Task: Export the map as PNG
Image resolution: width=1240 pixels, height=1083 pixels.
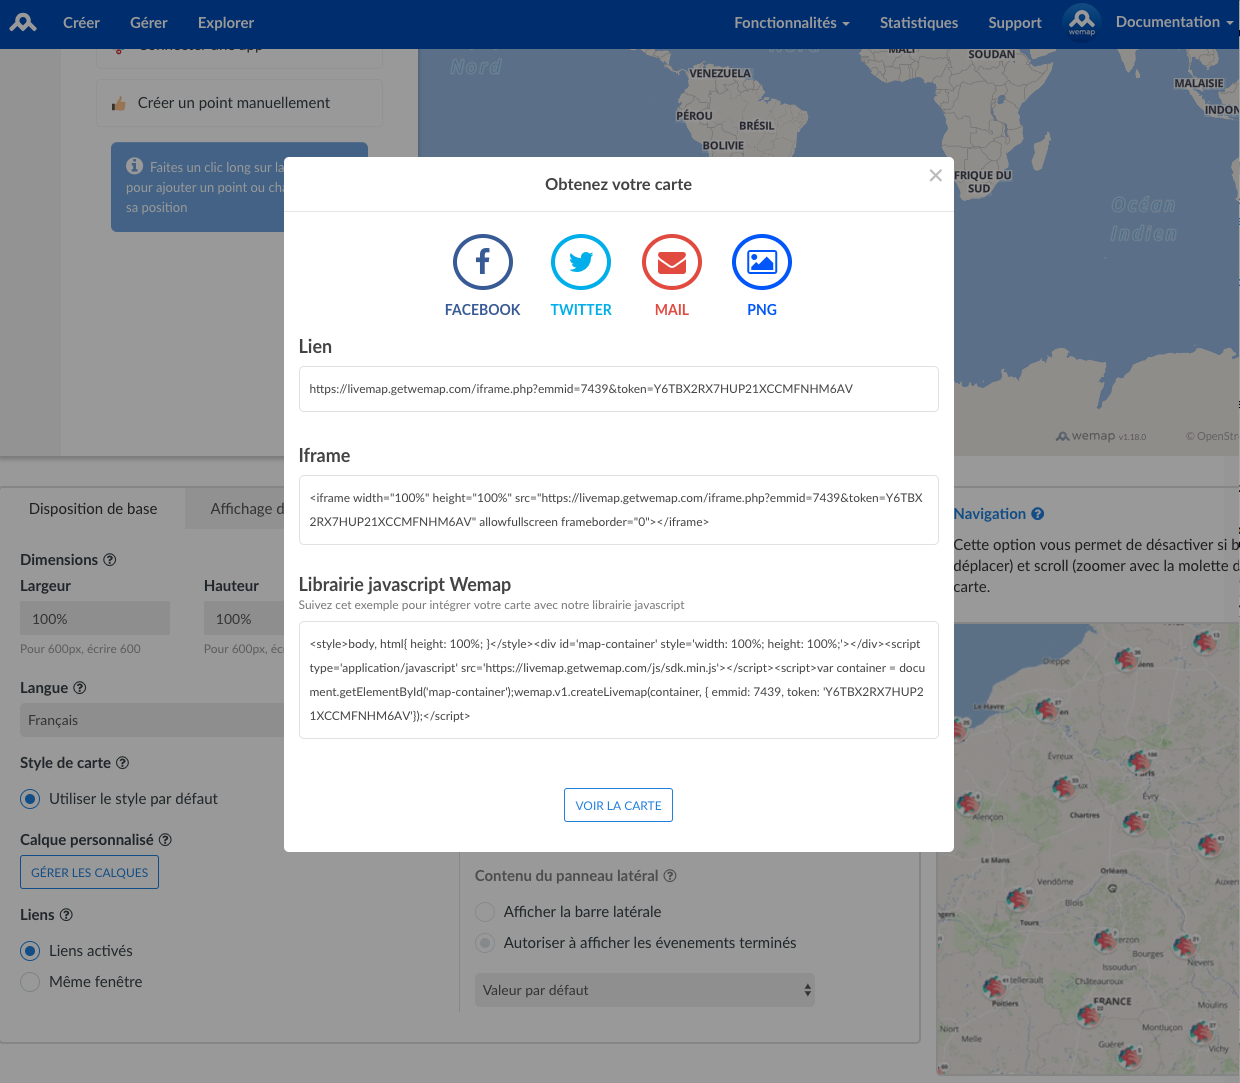Action: [761, 263]
